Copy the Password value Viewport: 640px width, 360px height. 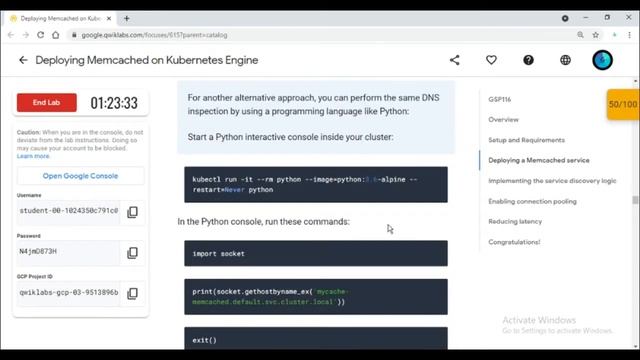tap(132, 253)
